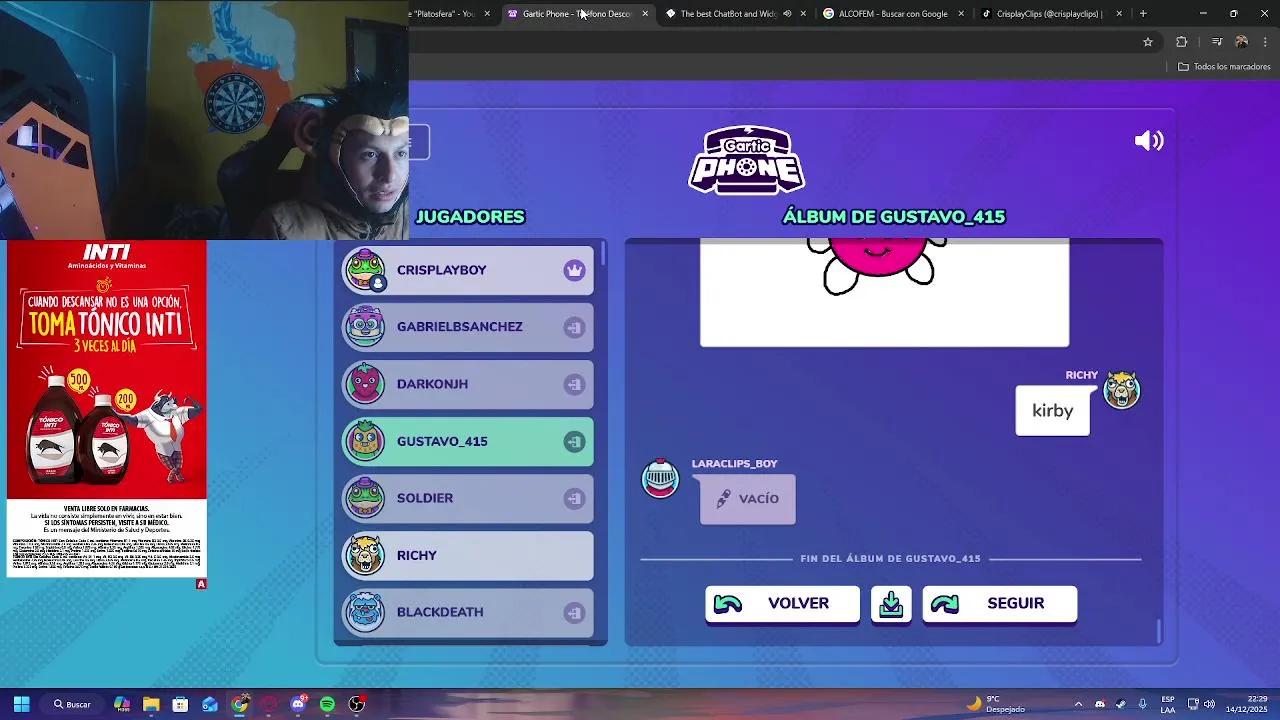This screenshot has width=1280, height=720.
Task: Open the ESP LAA language switcher
Action: (1168, 704)
